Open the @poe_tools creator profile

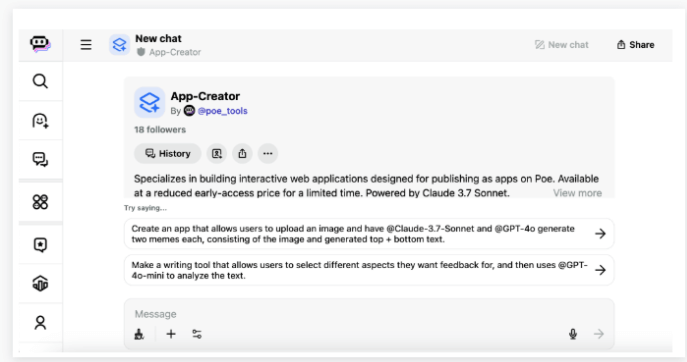click(x=222, y=111)
